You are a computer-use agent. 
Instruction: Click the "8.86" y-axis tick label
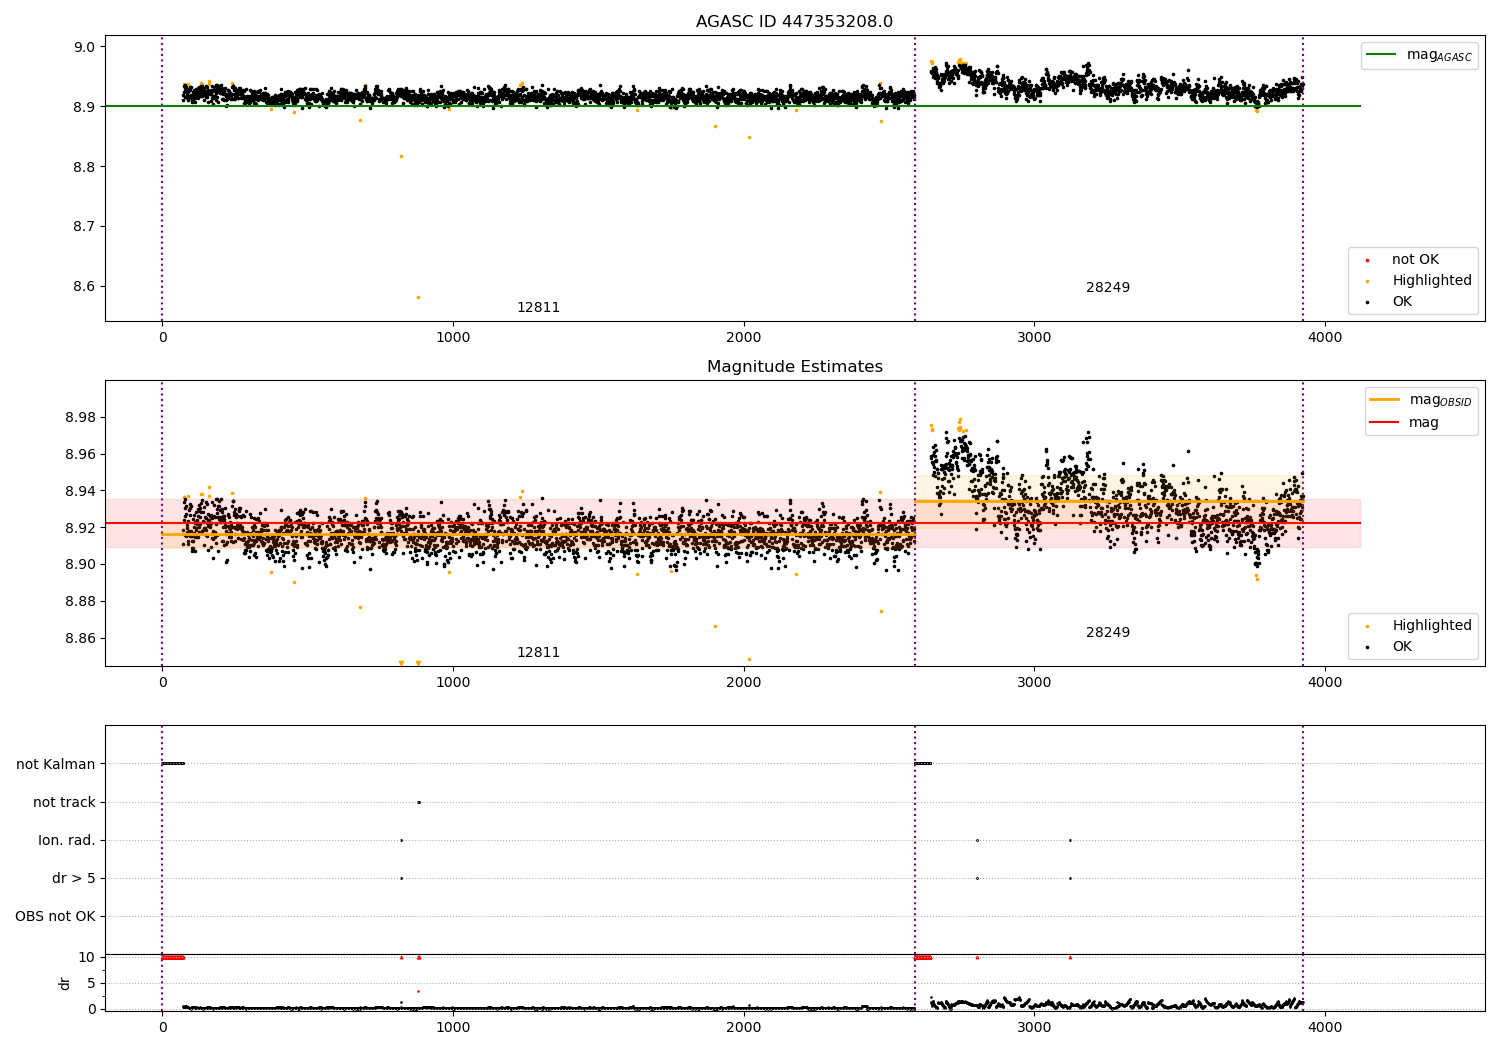pyautogui.click(x=80, y=639)
